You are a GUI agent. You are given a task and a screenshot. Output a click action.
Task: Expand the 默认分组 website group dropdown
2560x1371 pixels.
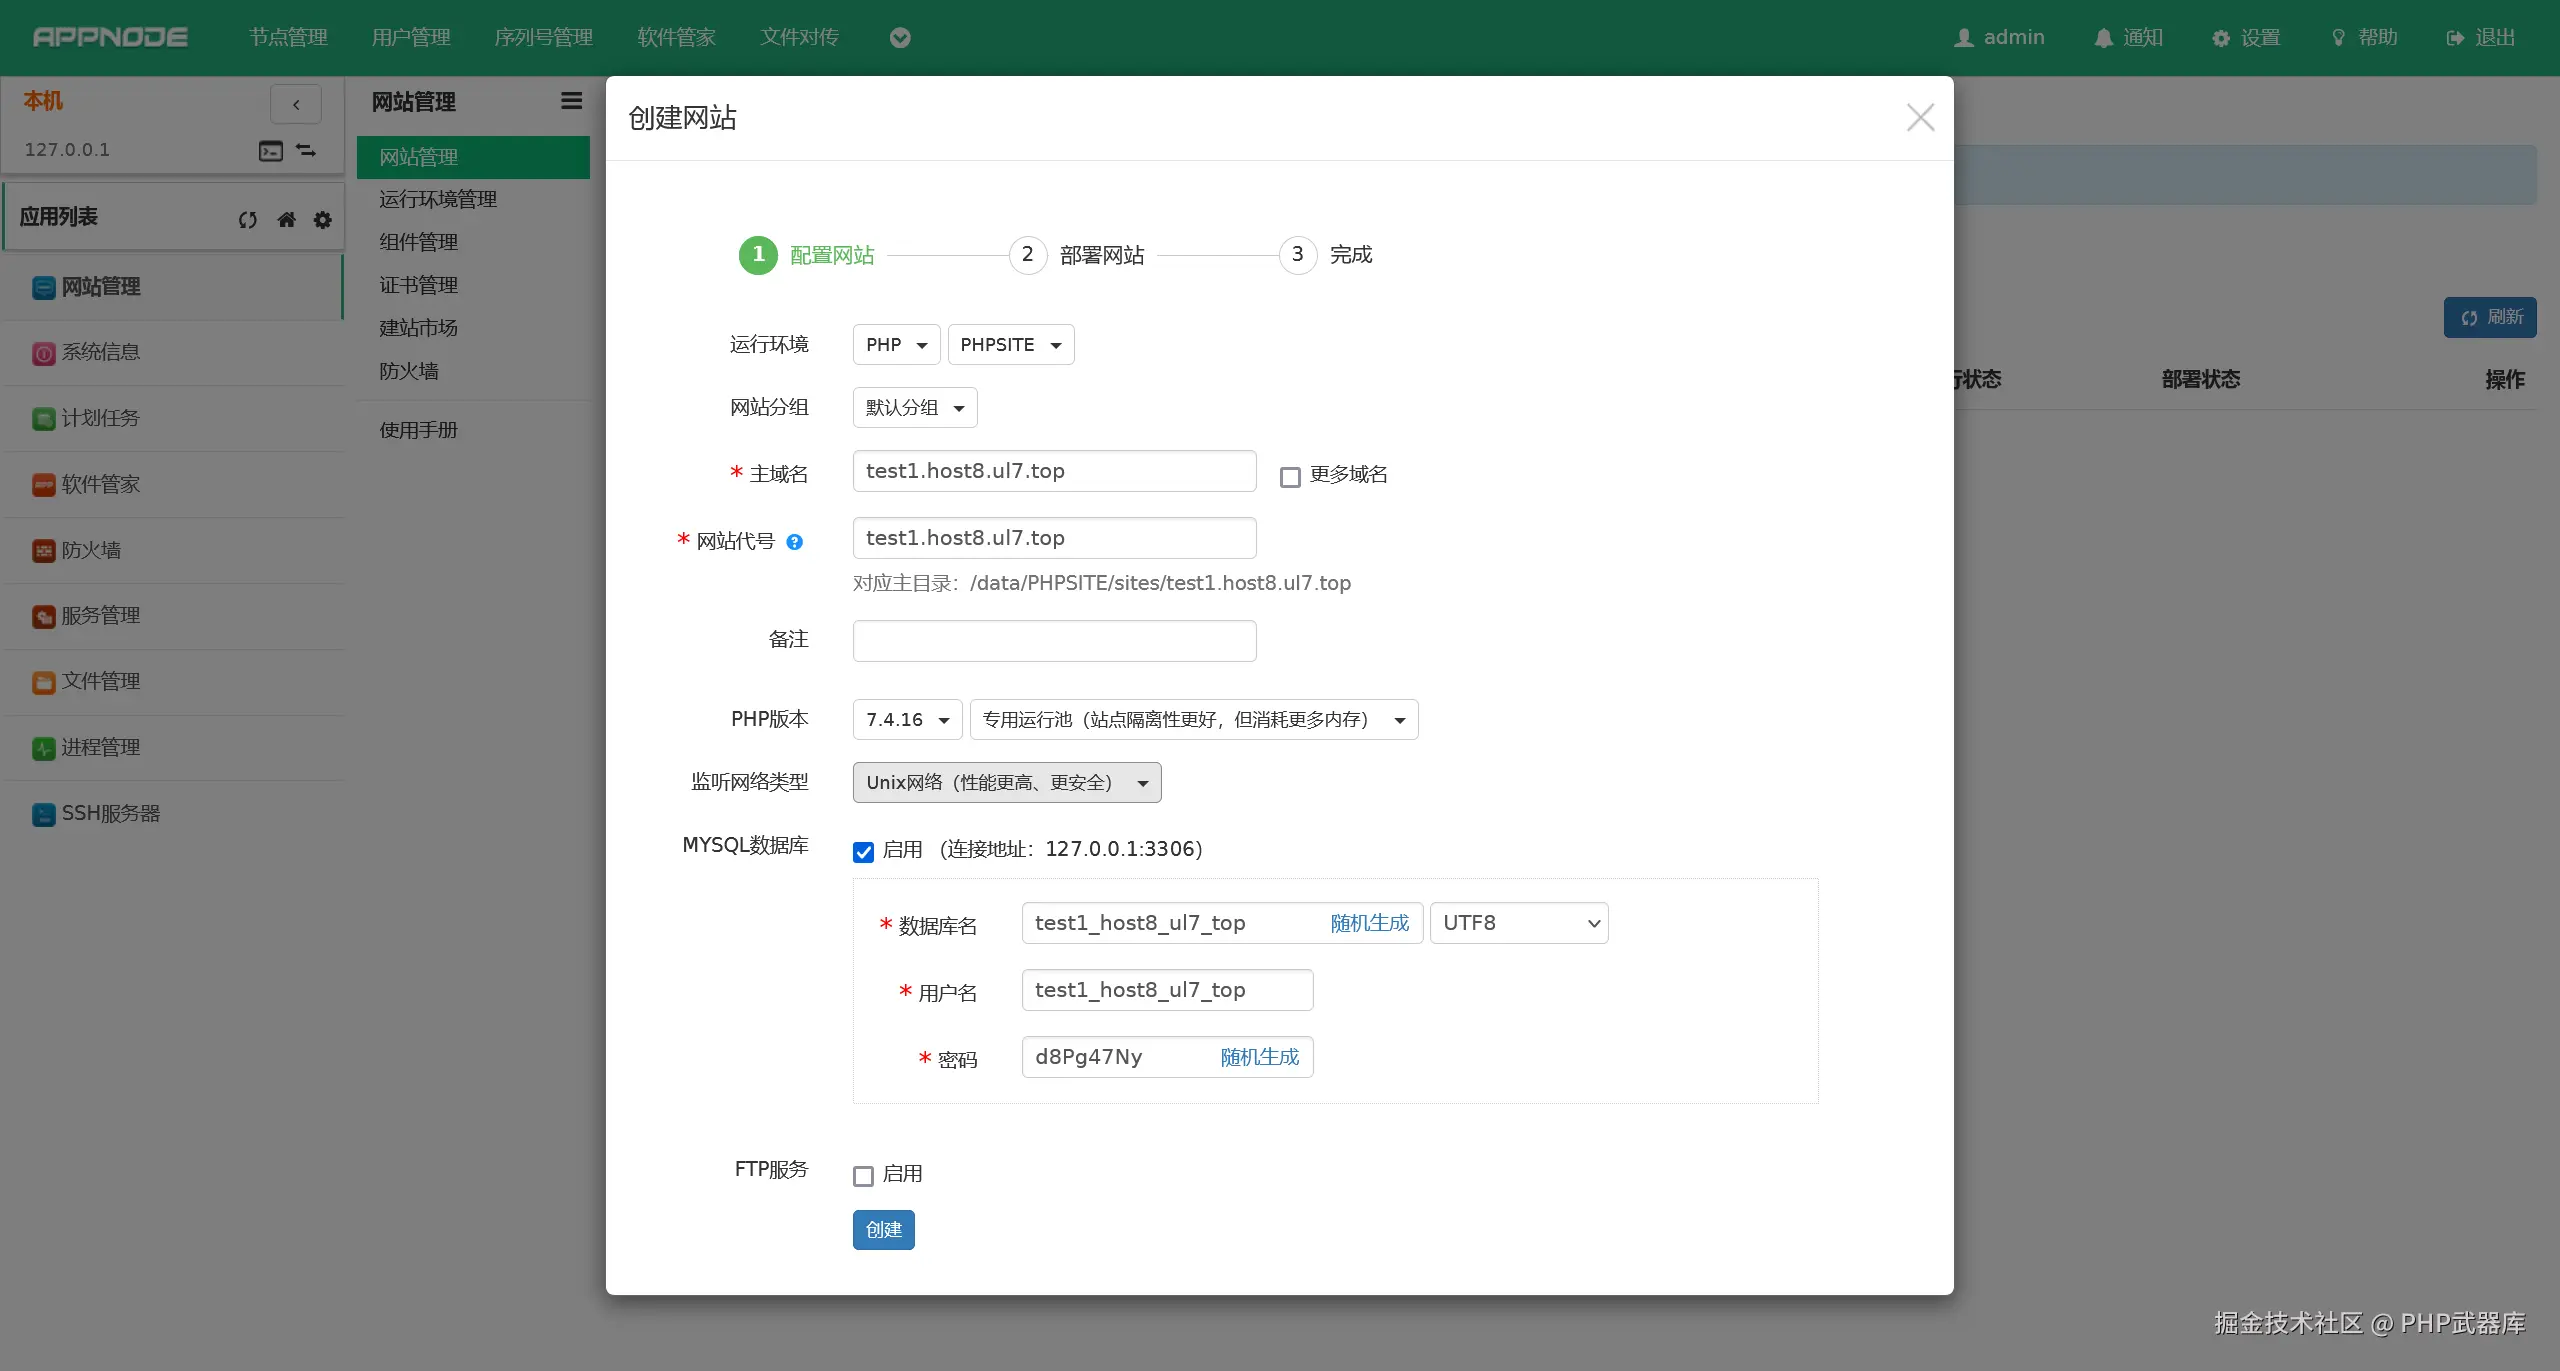point(914,408)
